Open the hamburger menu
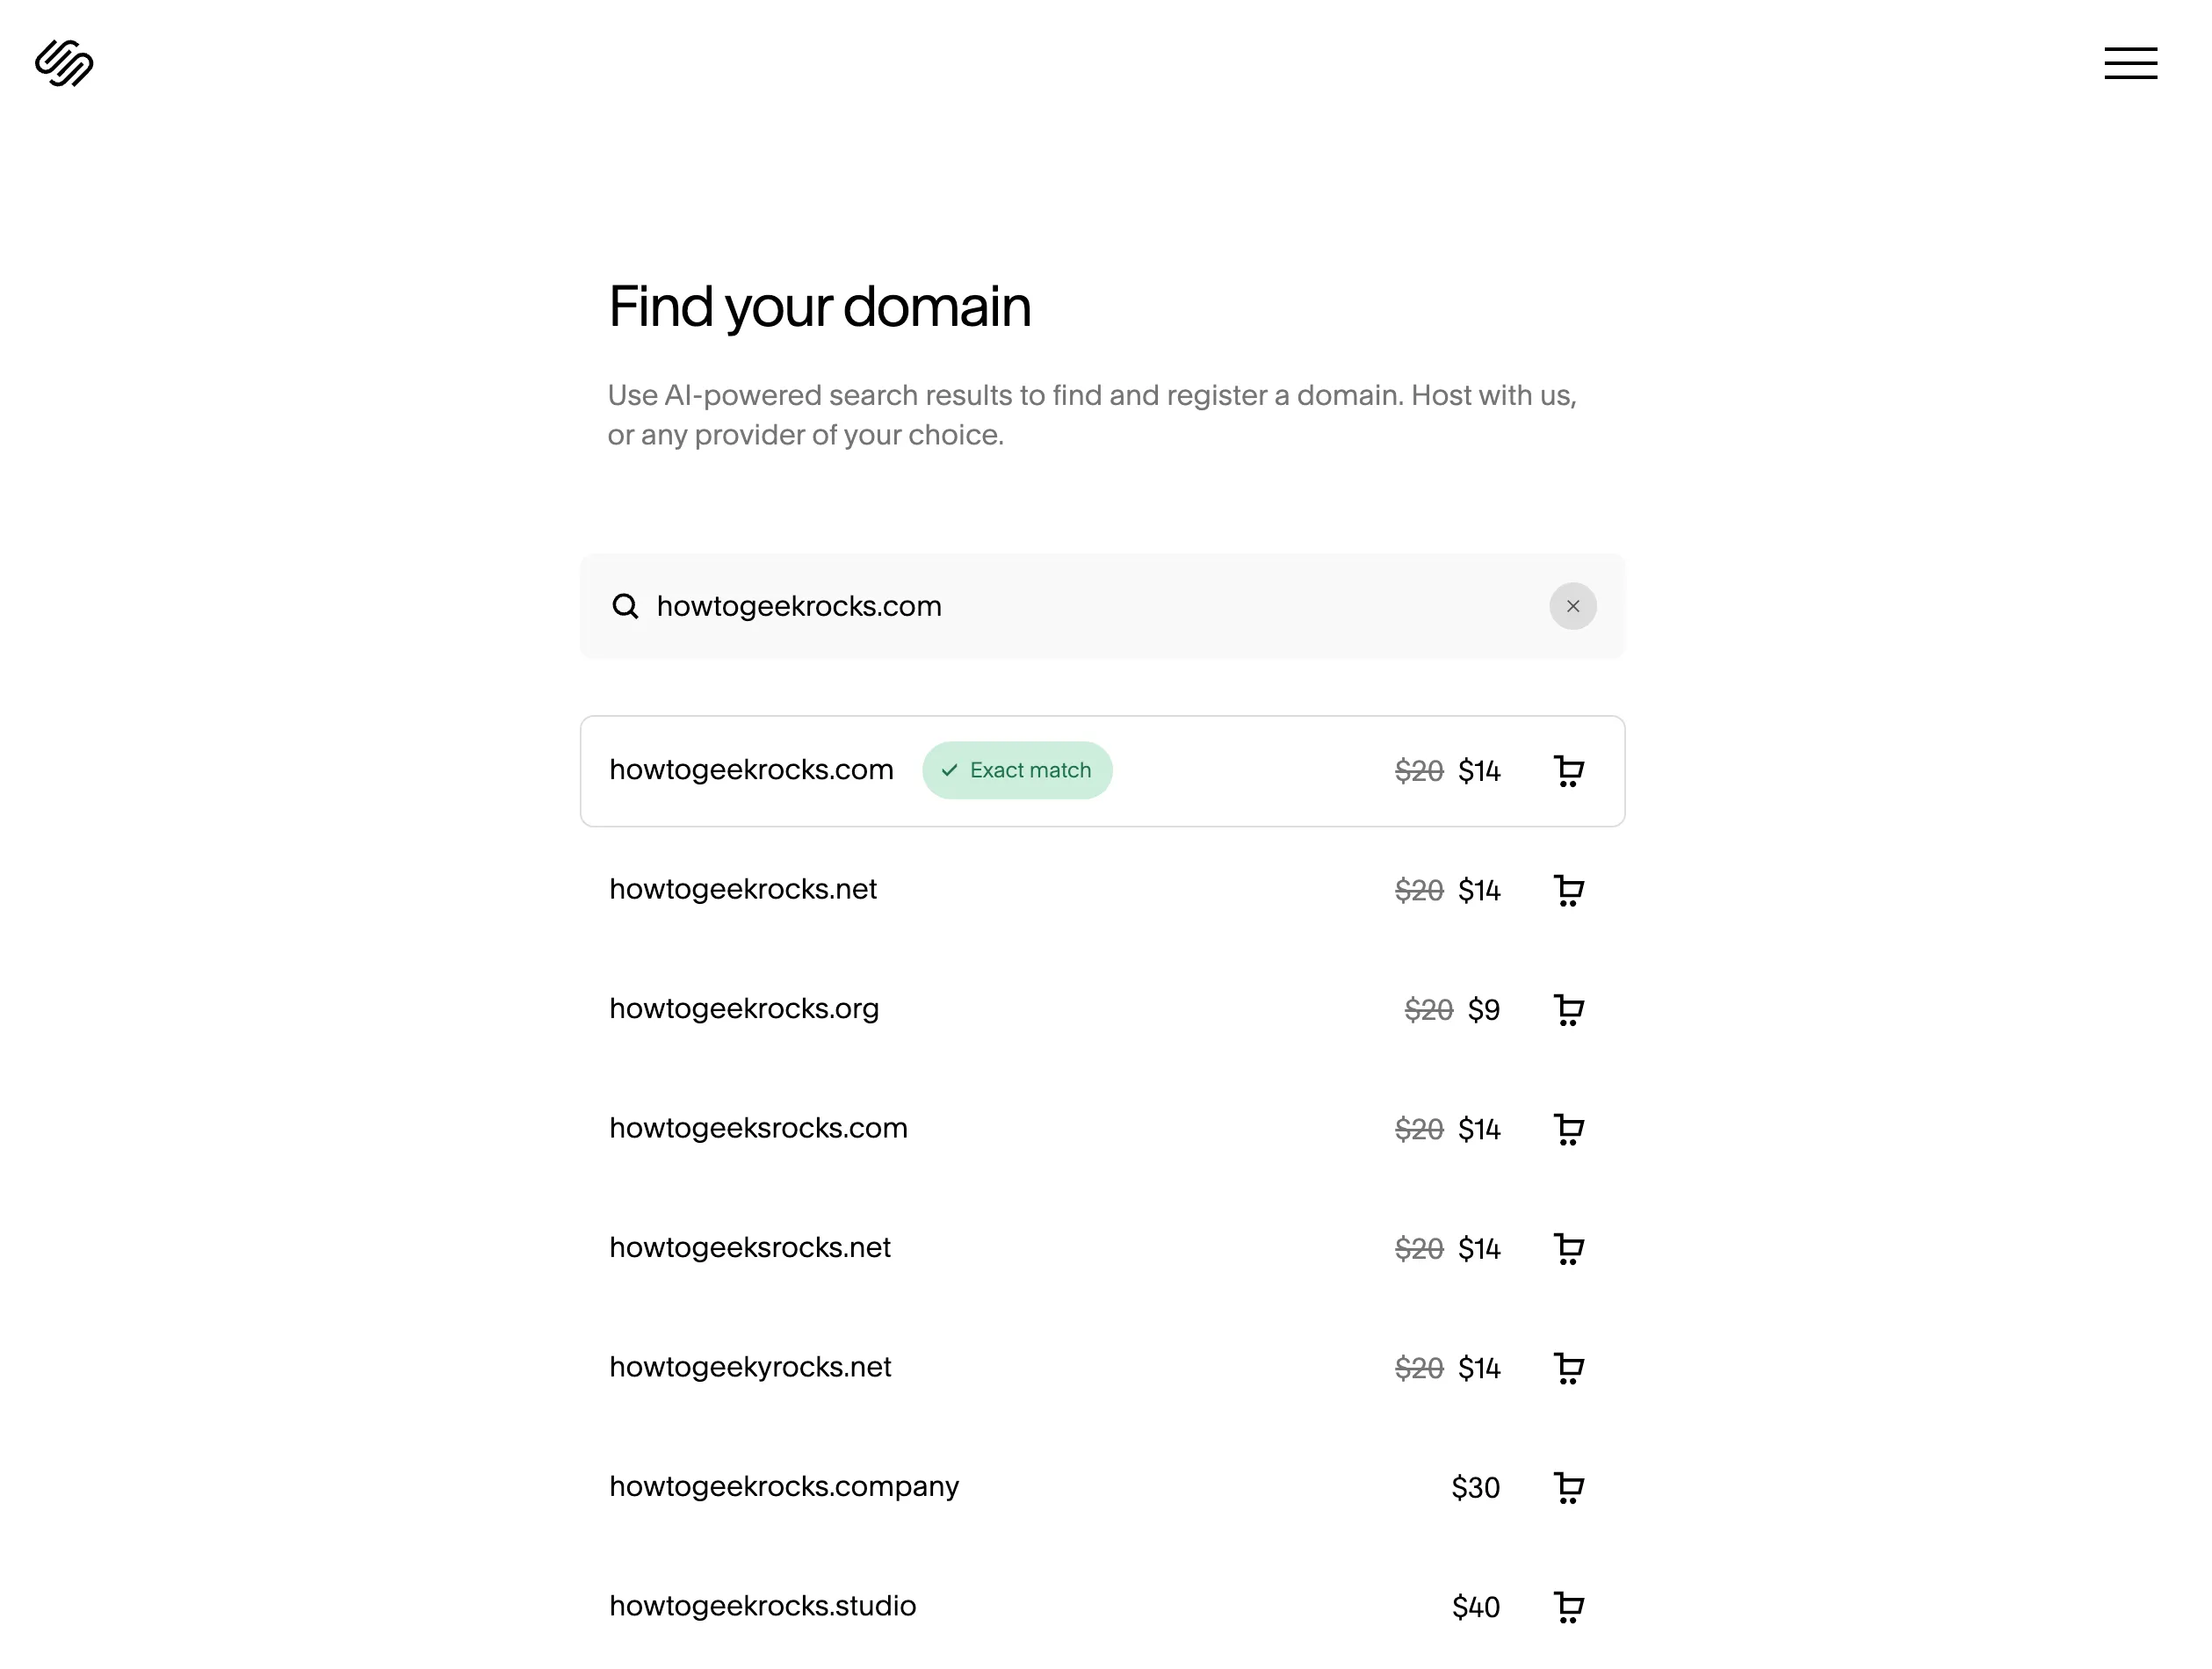The width and height of the screenshot is (2212, 1669). 2130,63
